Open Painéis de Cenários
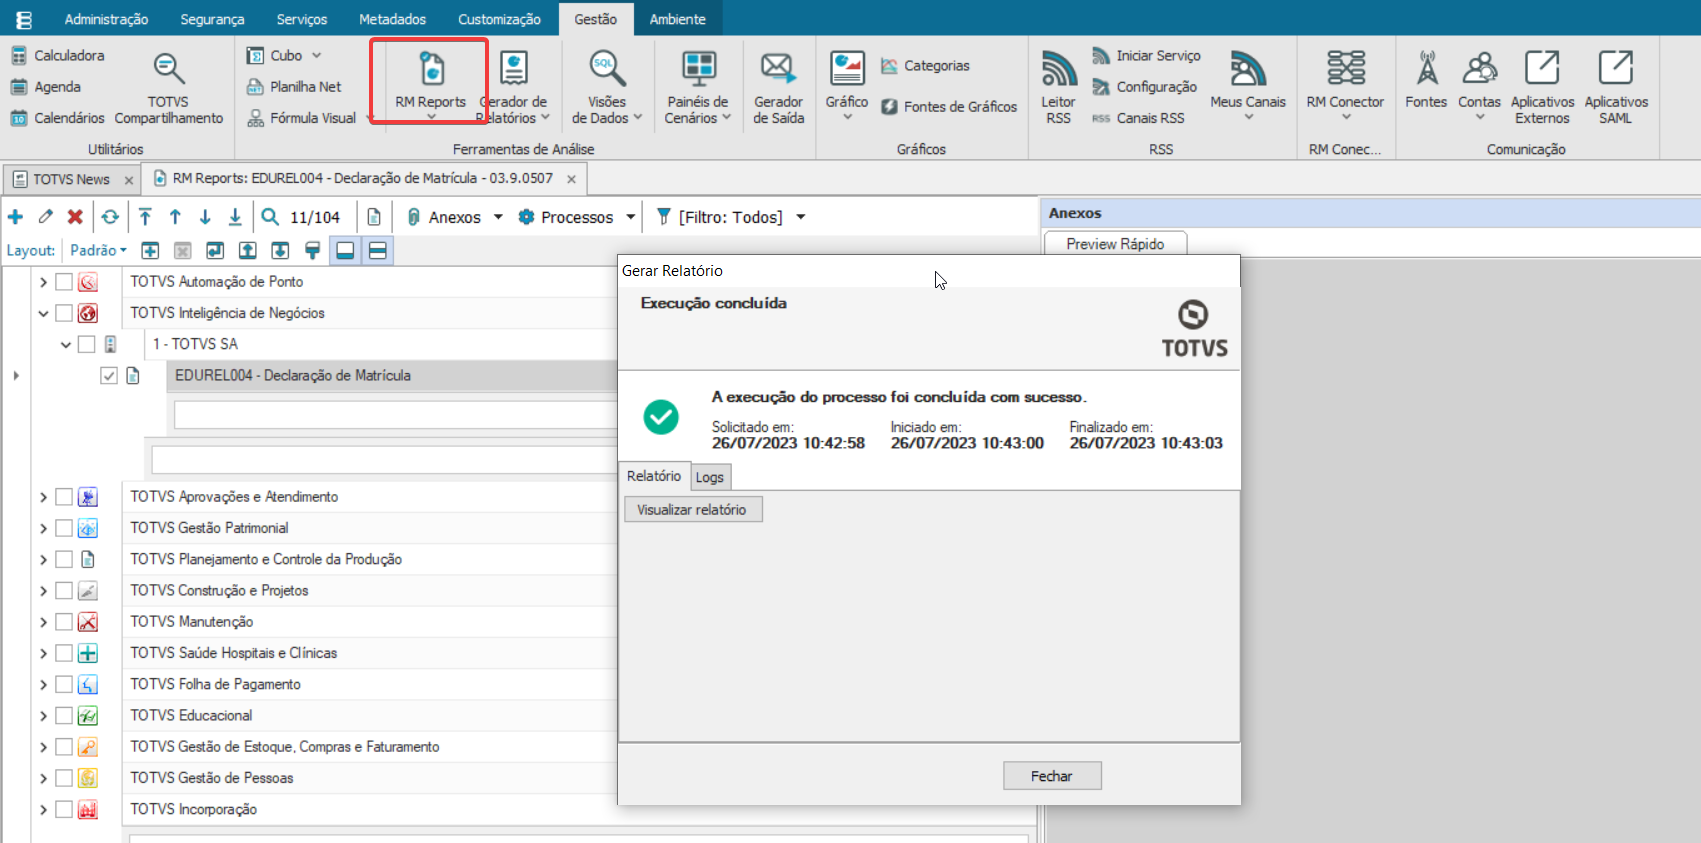1701x843 pixels. 698,88
